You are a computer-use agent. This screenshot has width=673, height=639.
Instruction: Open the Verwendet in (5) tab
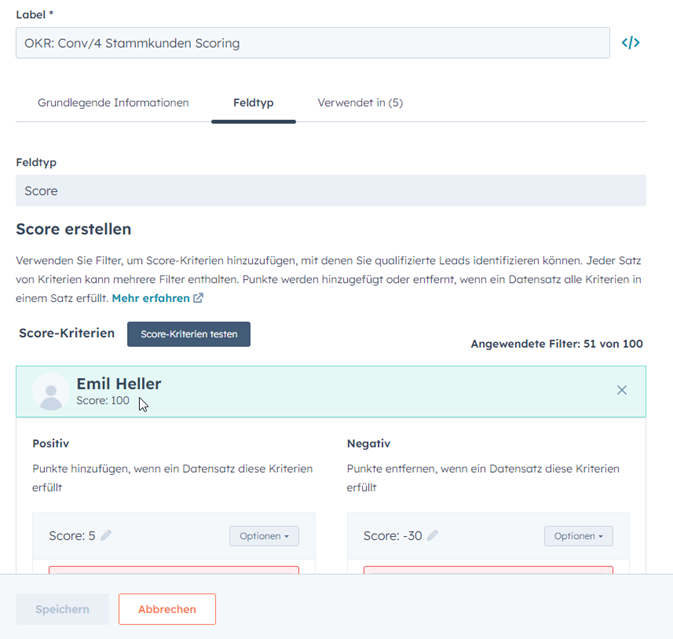(360, 103)
